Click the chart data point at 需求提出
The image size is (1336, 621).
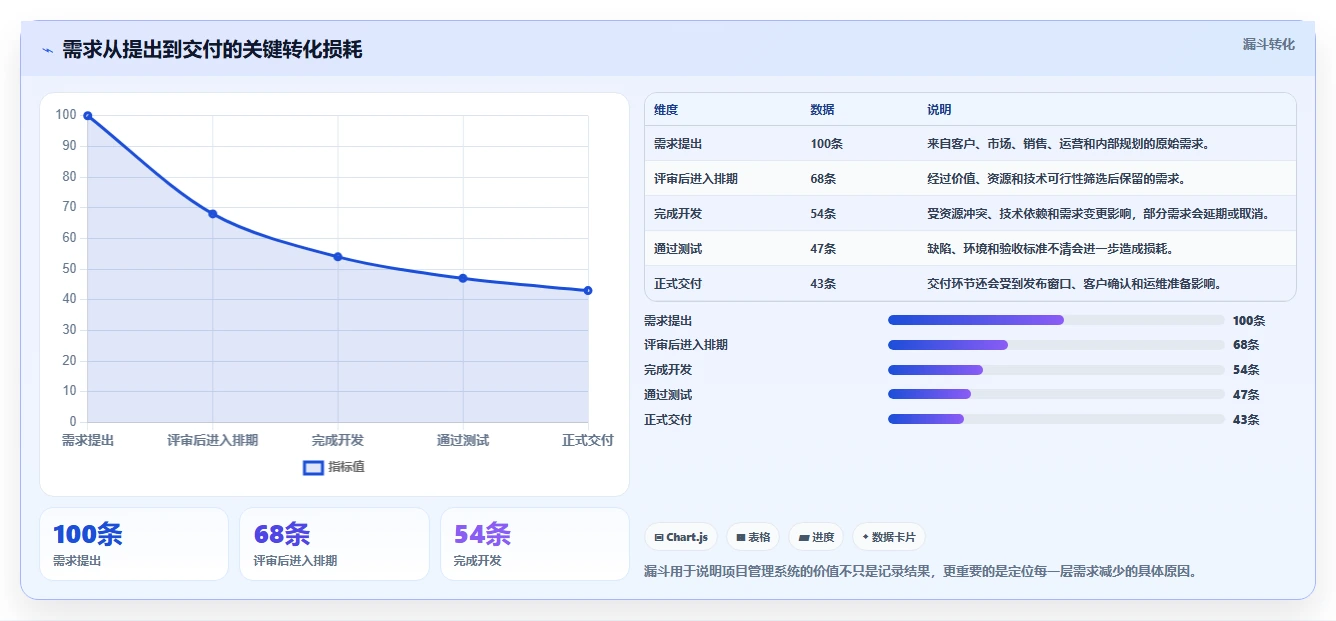tap(88, 116)
